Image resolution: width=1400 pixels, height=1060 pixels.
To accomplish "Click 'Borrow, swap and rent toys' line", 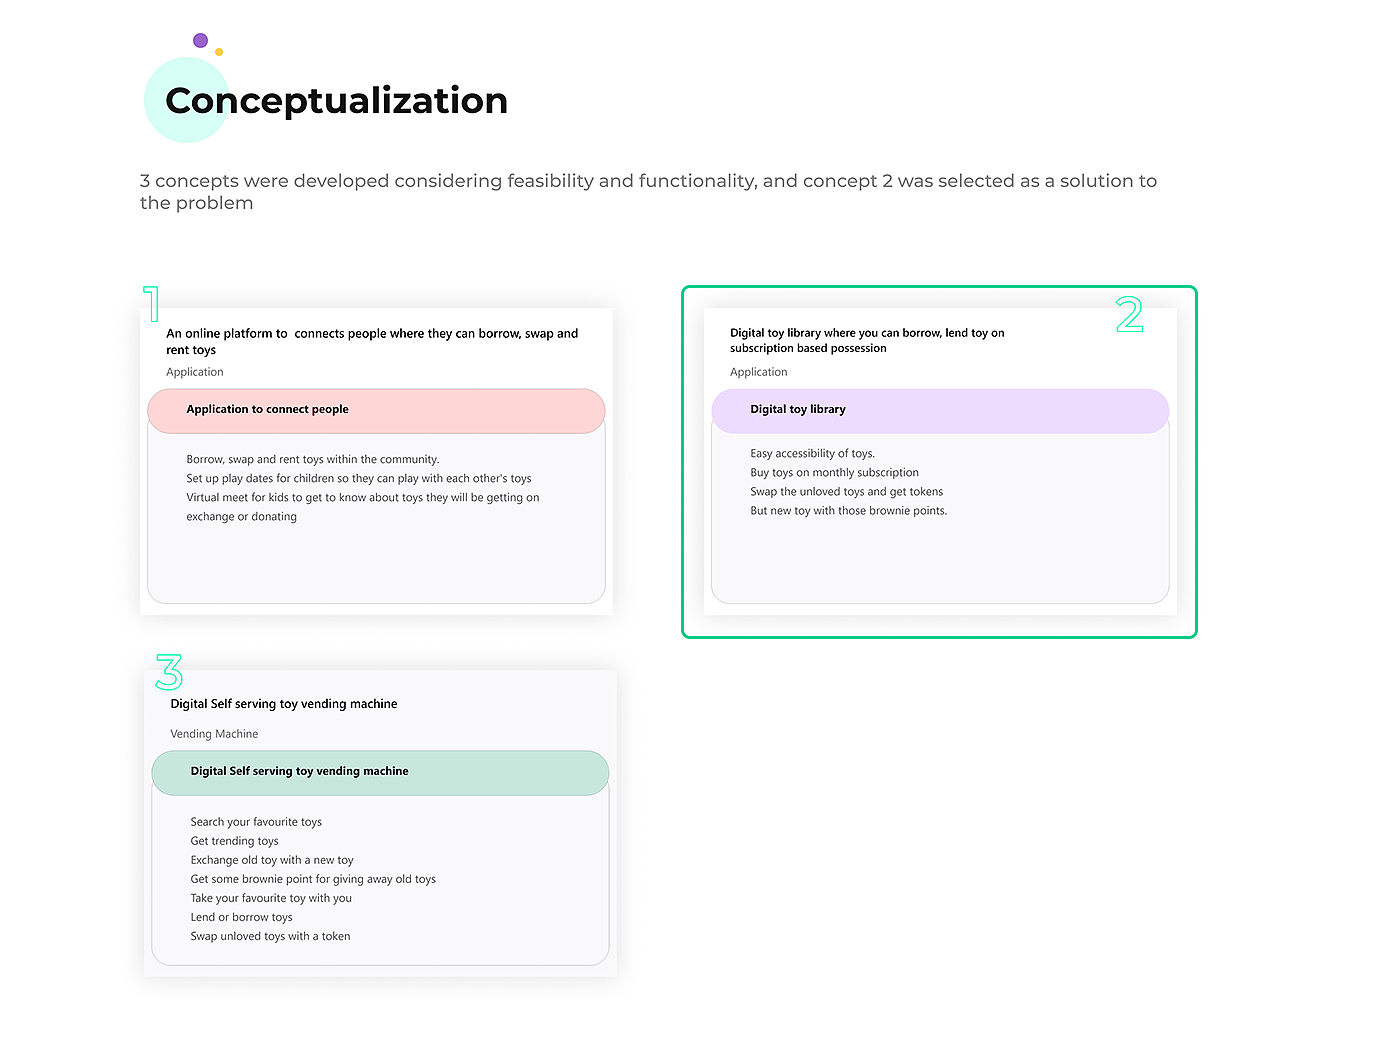I will click(x=312, y=460).
